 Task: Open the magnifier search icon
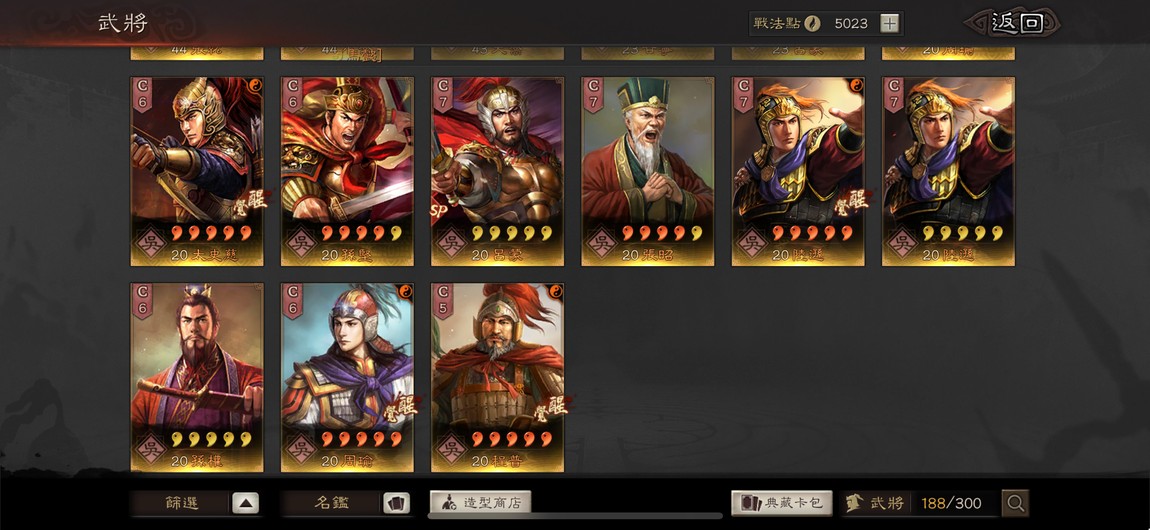1015,503
